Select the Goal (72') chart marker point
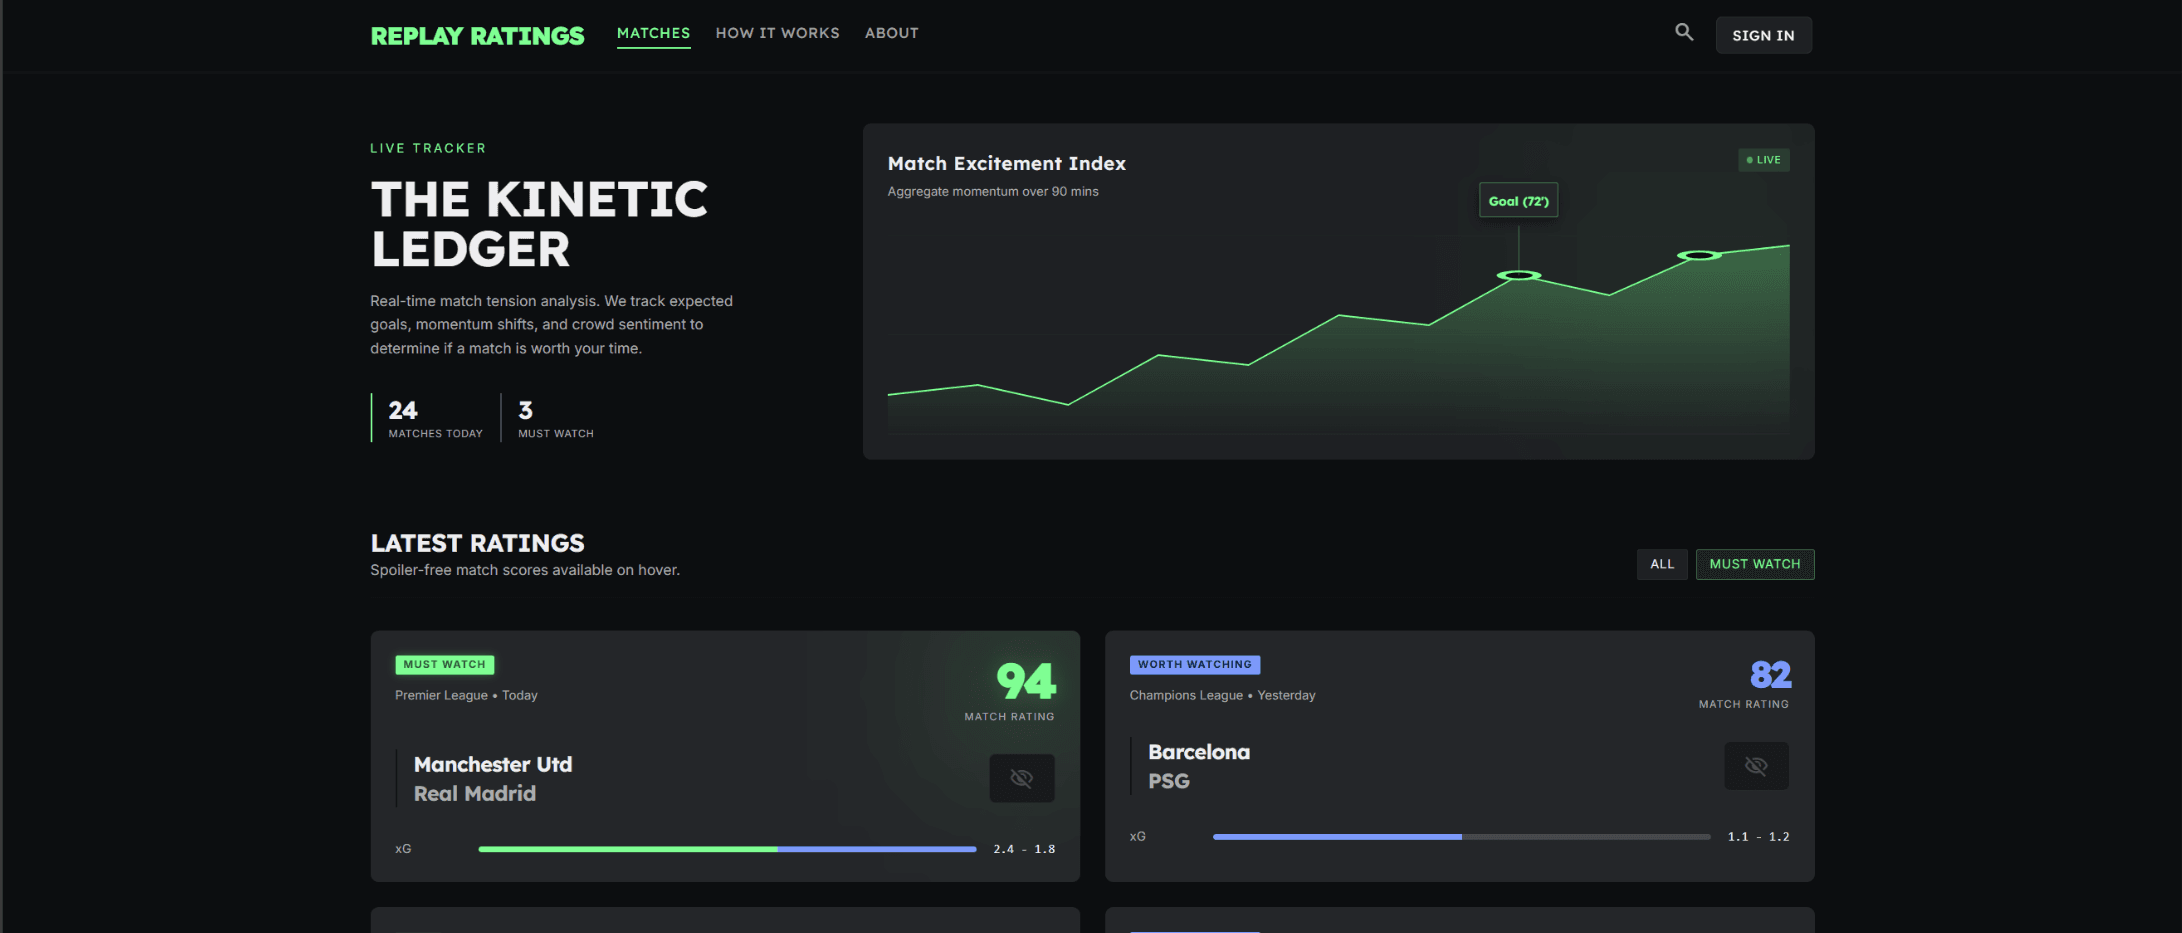This screenshot has width=2182, height=933. pos(1518,275)
